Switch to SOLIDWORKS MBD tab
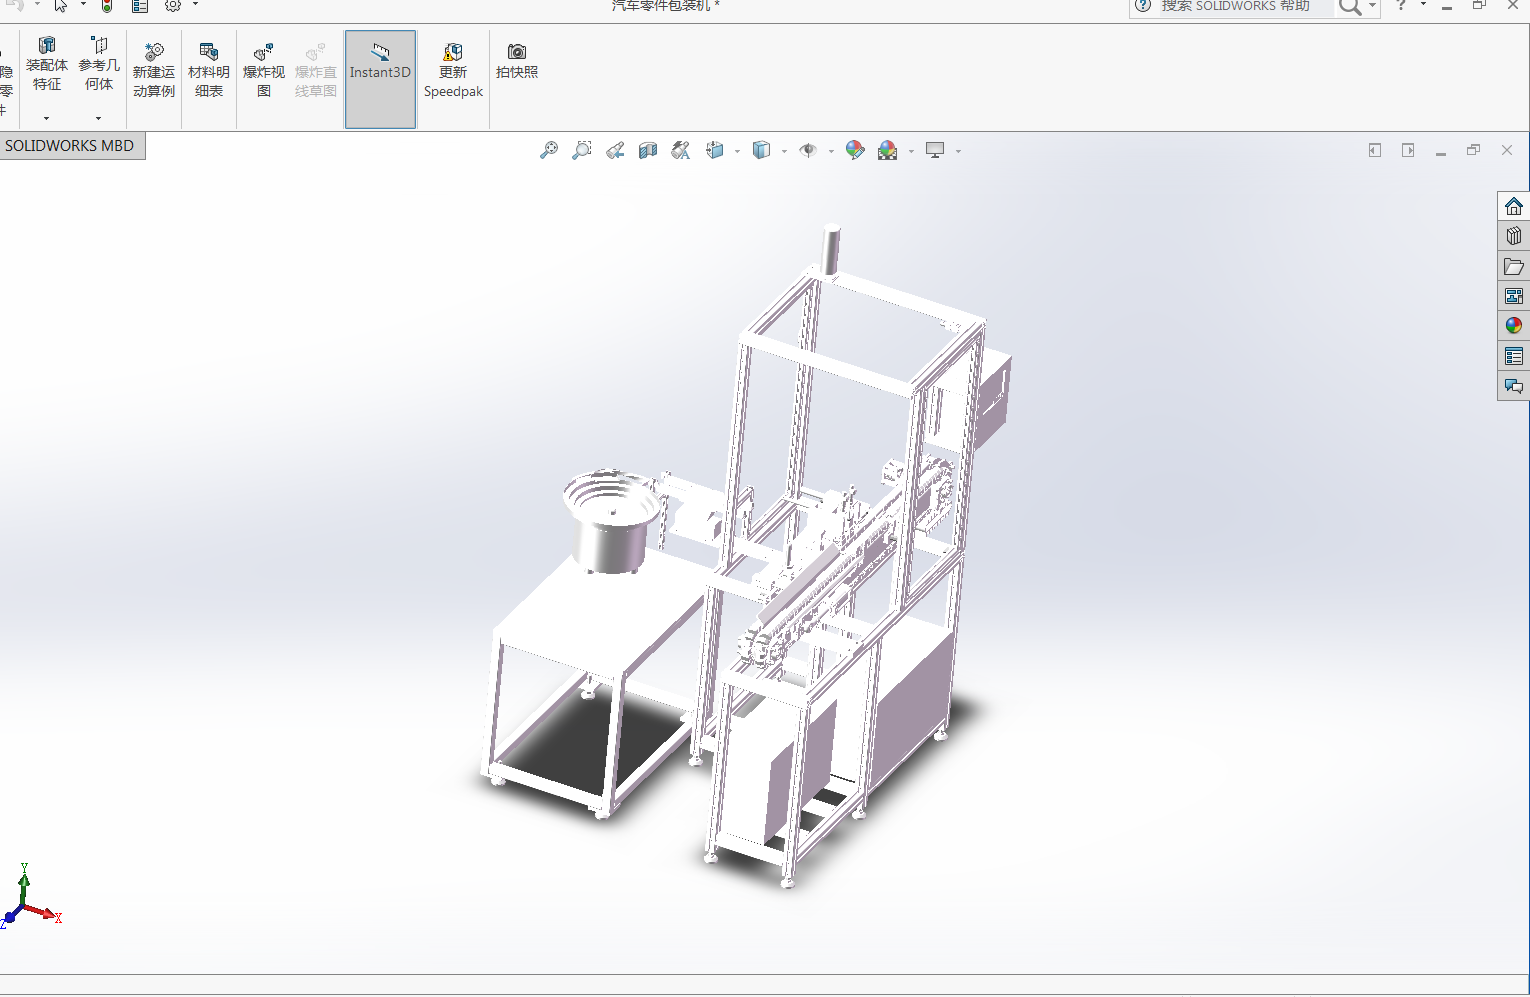The width and height of the screenshot is (1530, 997). tap(70, 146)
